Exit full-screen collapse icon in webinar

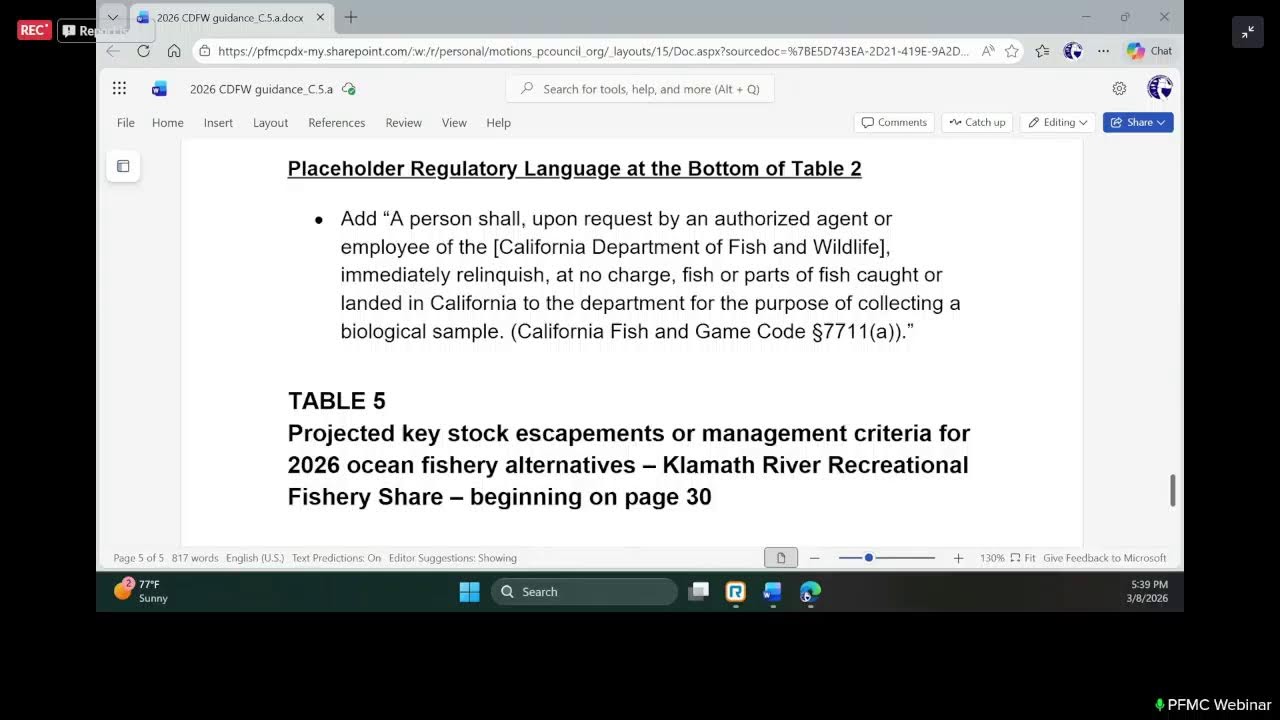point(1248,32)
